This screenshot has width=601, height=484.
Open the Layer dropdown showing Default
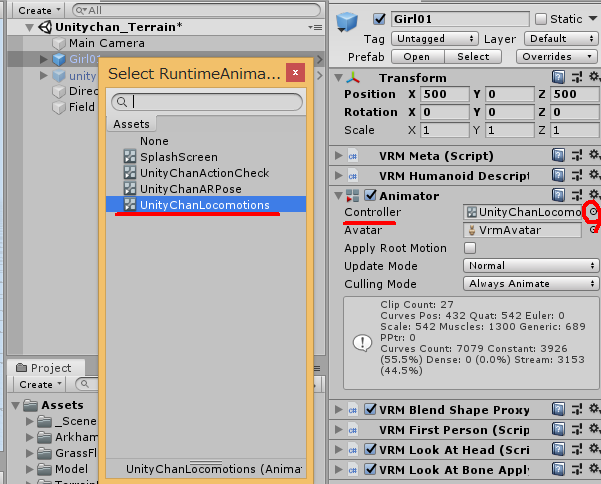click(561, 39)
